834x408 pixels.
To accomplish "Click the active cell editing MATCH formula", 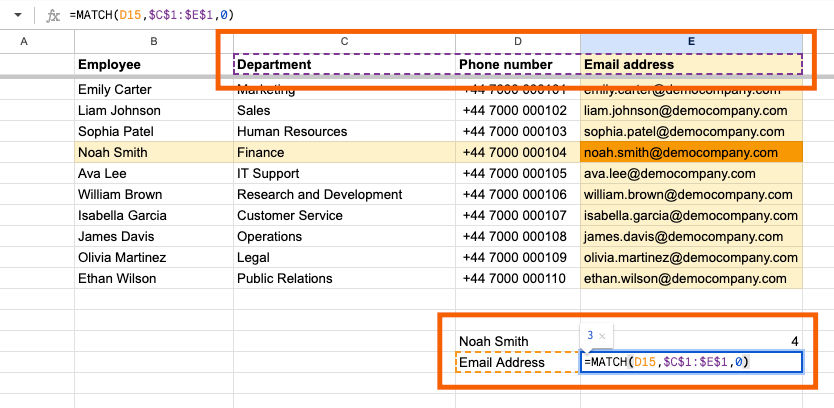I will click(x=691, y=362).
